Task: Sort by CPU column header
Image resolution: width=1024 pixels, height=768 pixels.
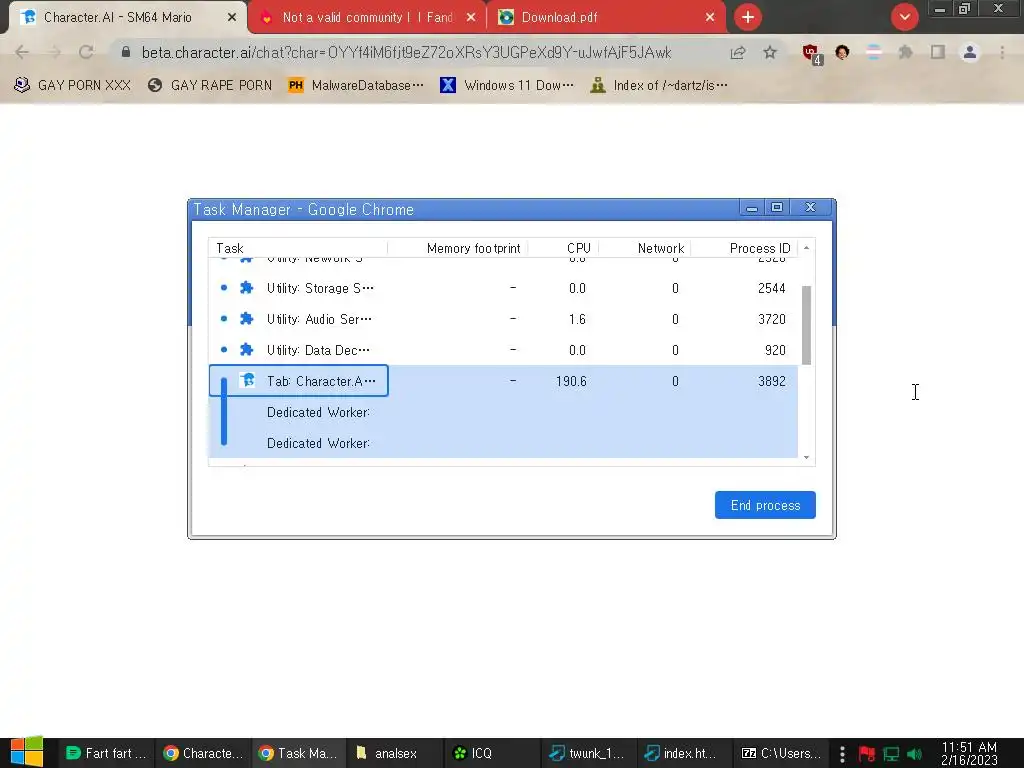Action: [579, 248]
